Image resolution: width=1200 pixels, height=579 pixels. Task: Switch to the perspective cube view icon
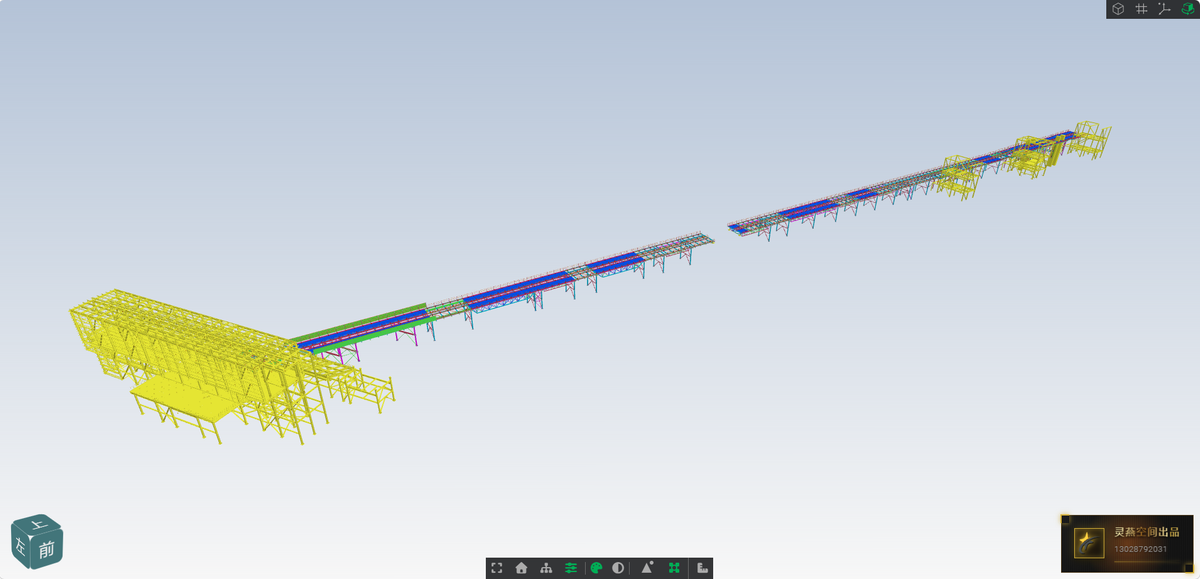(1118, 9)
